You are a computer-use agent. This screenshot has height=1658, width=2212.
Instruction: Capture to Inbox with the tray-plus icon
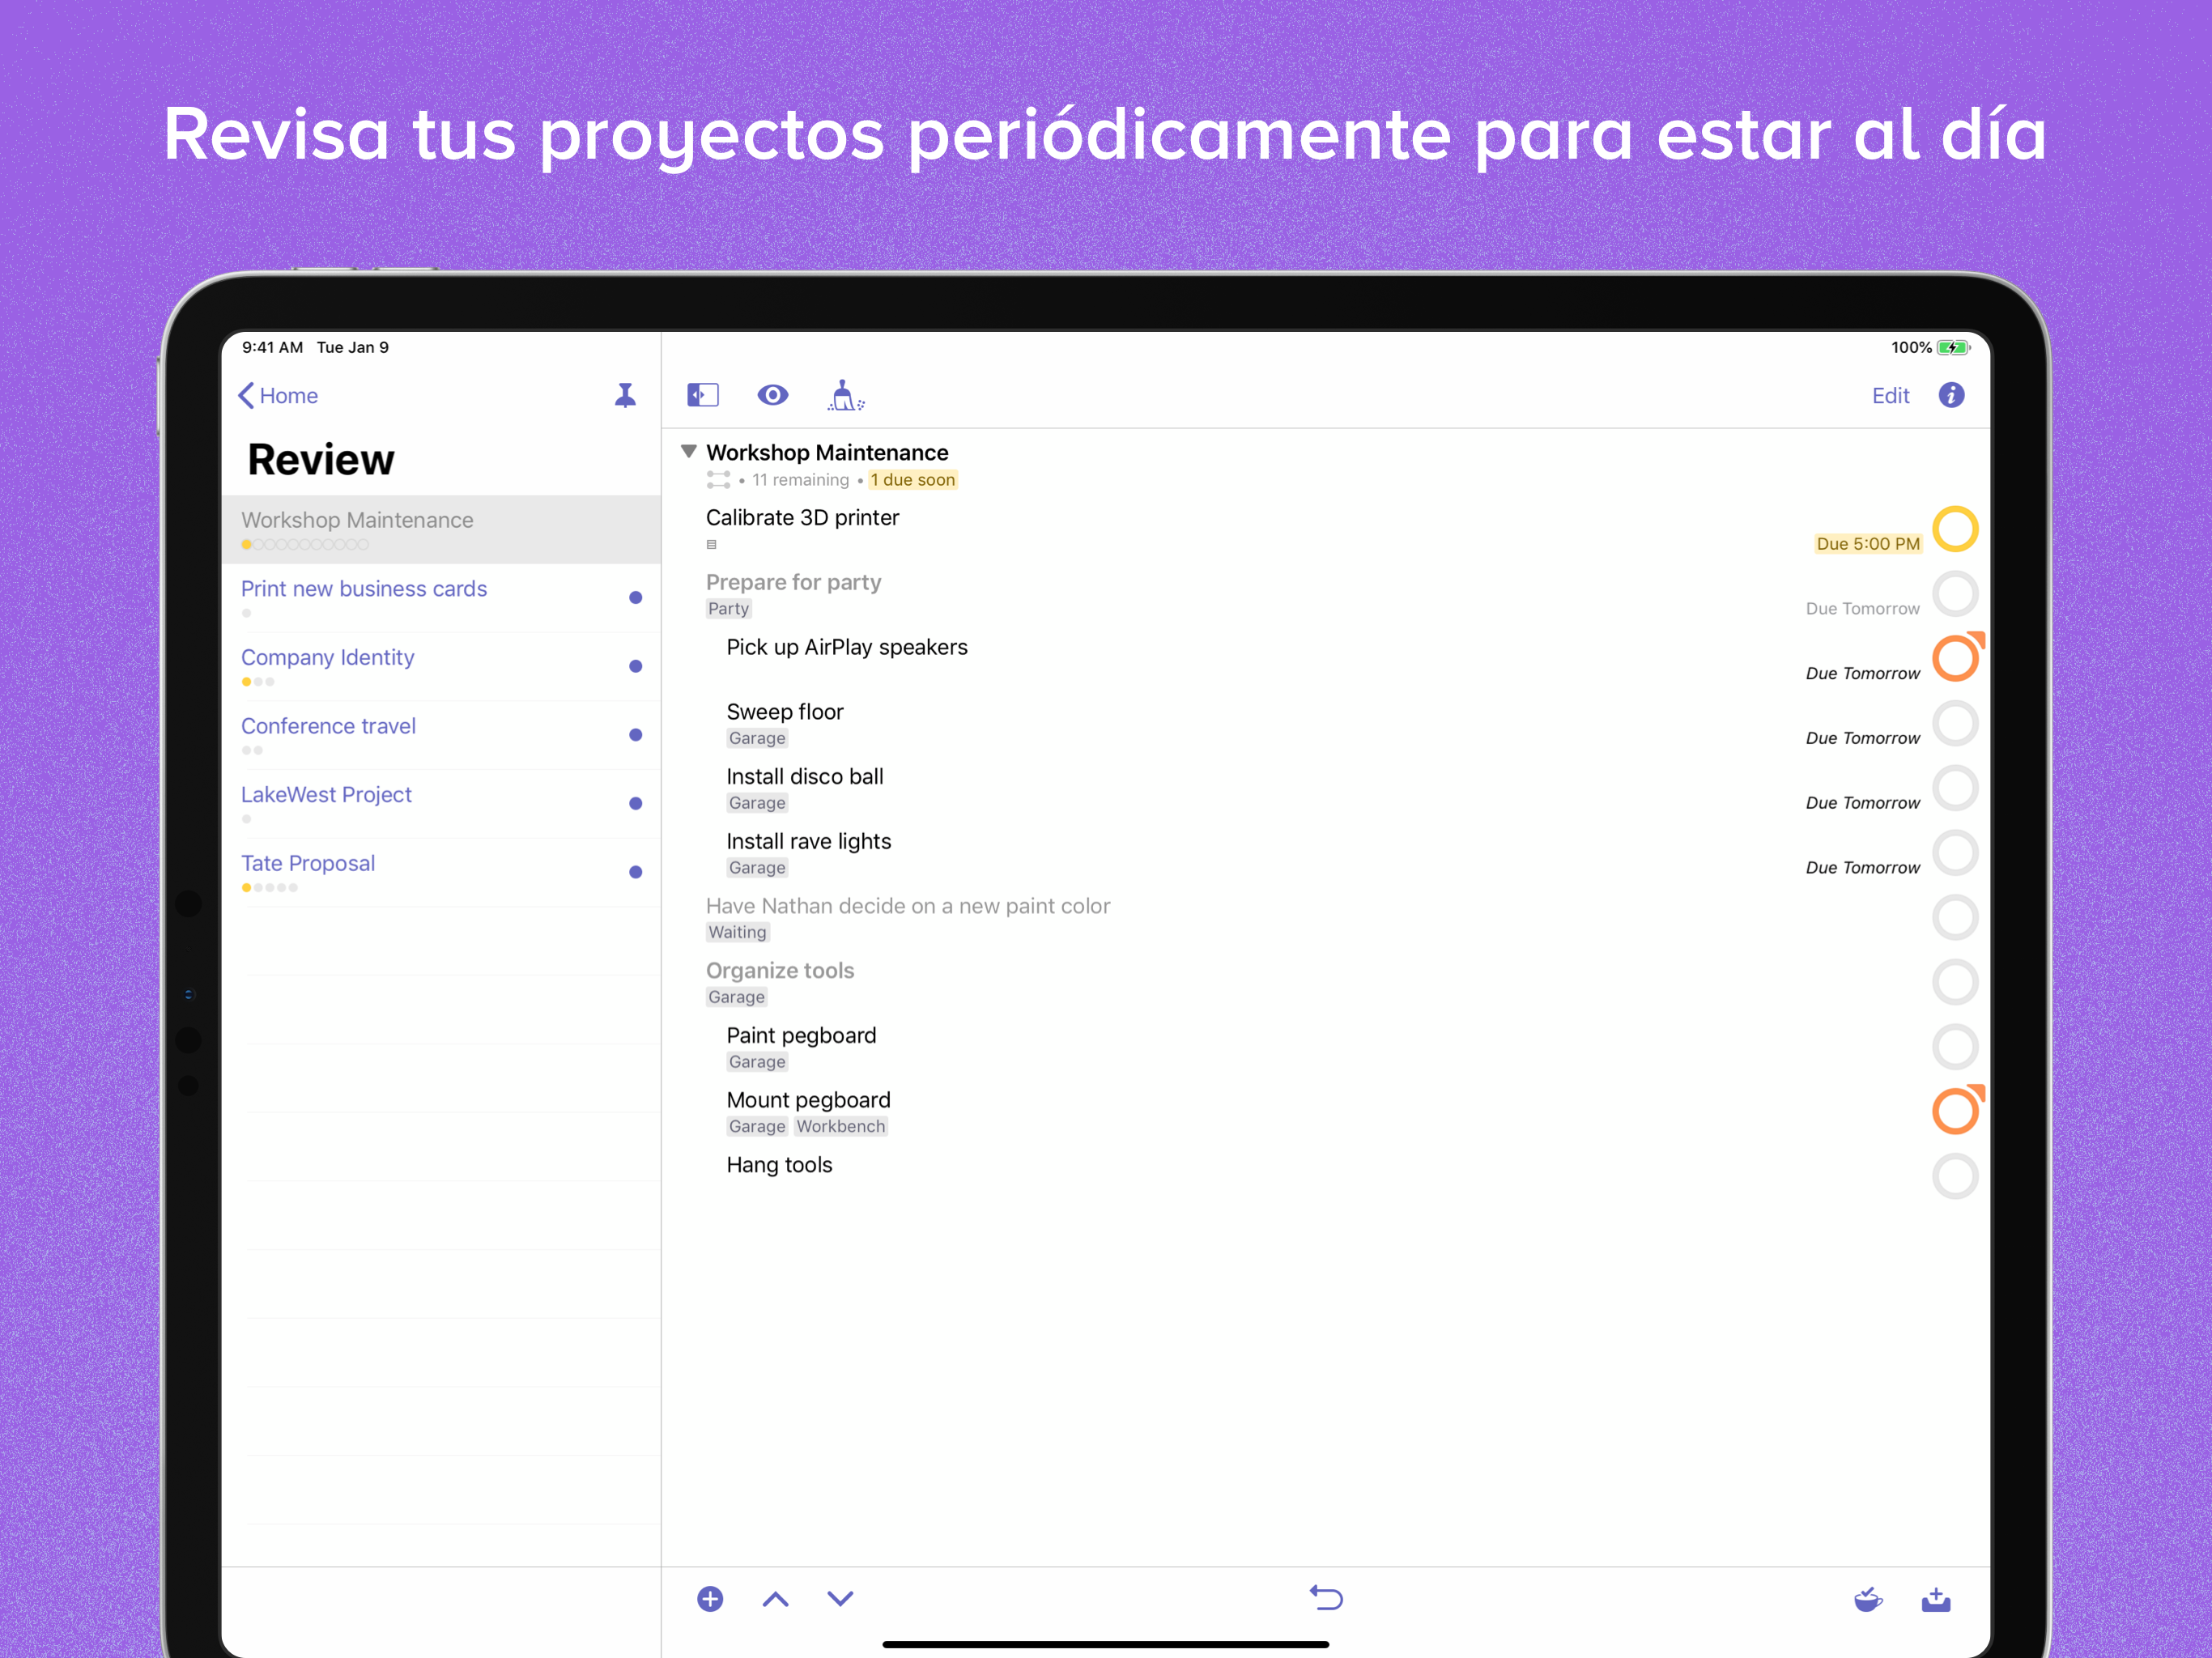tap(1937, 1598)
